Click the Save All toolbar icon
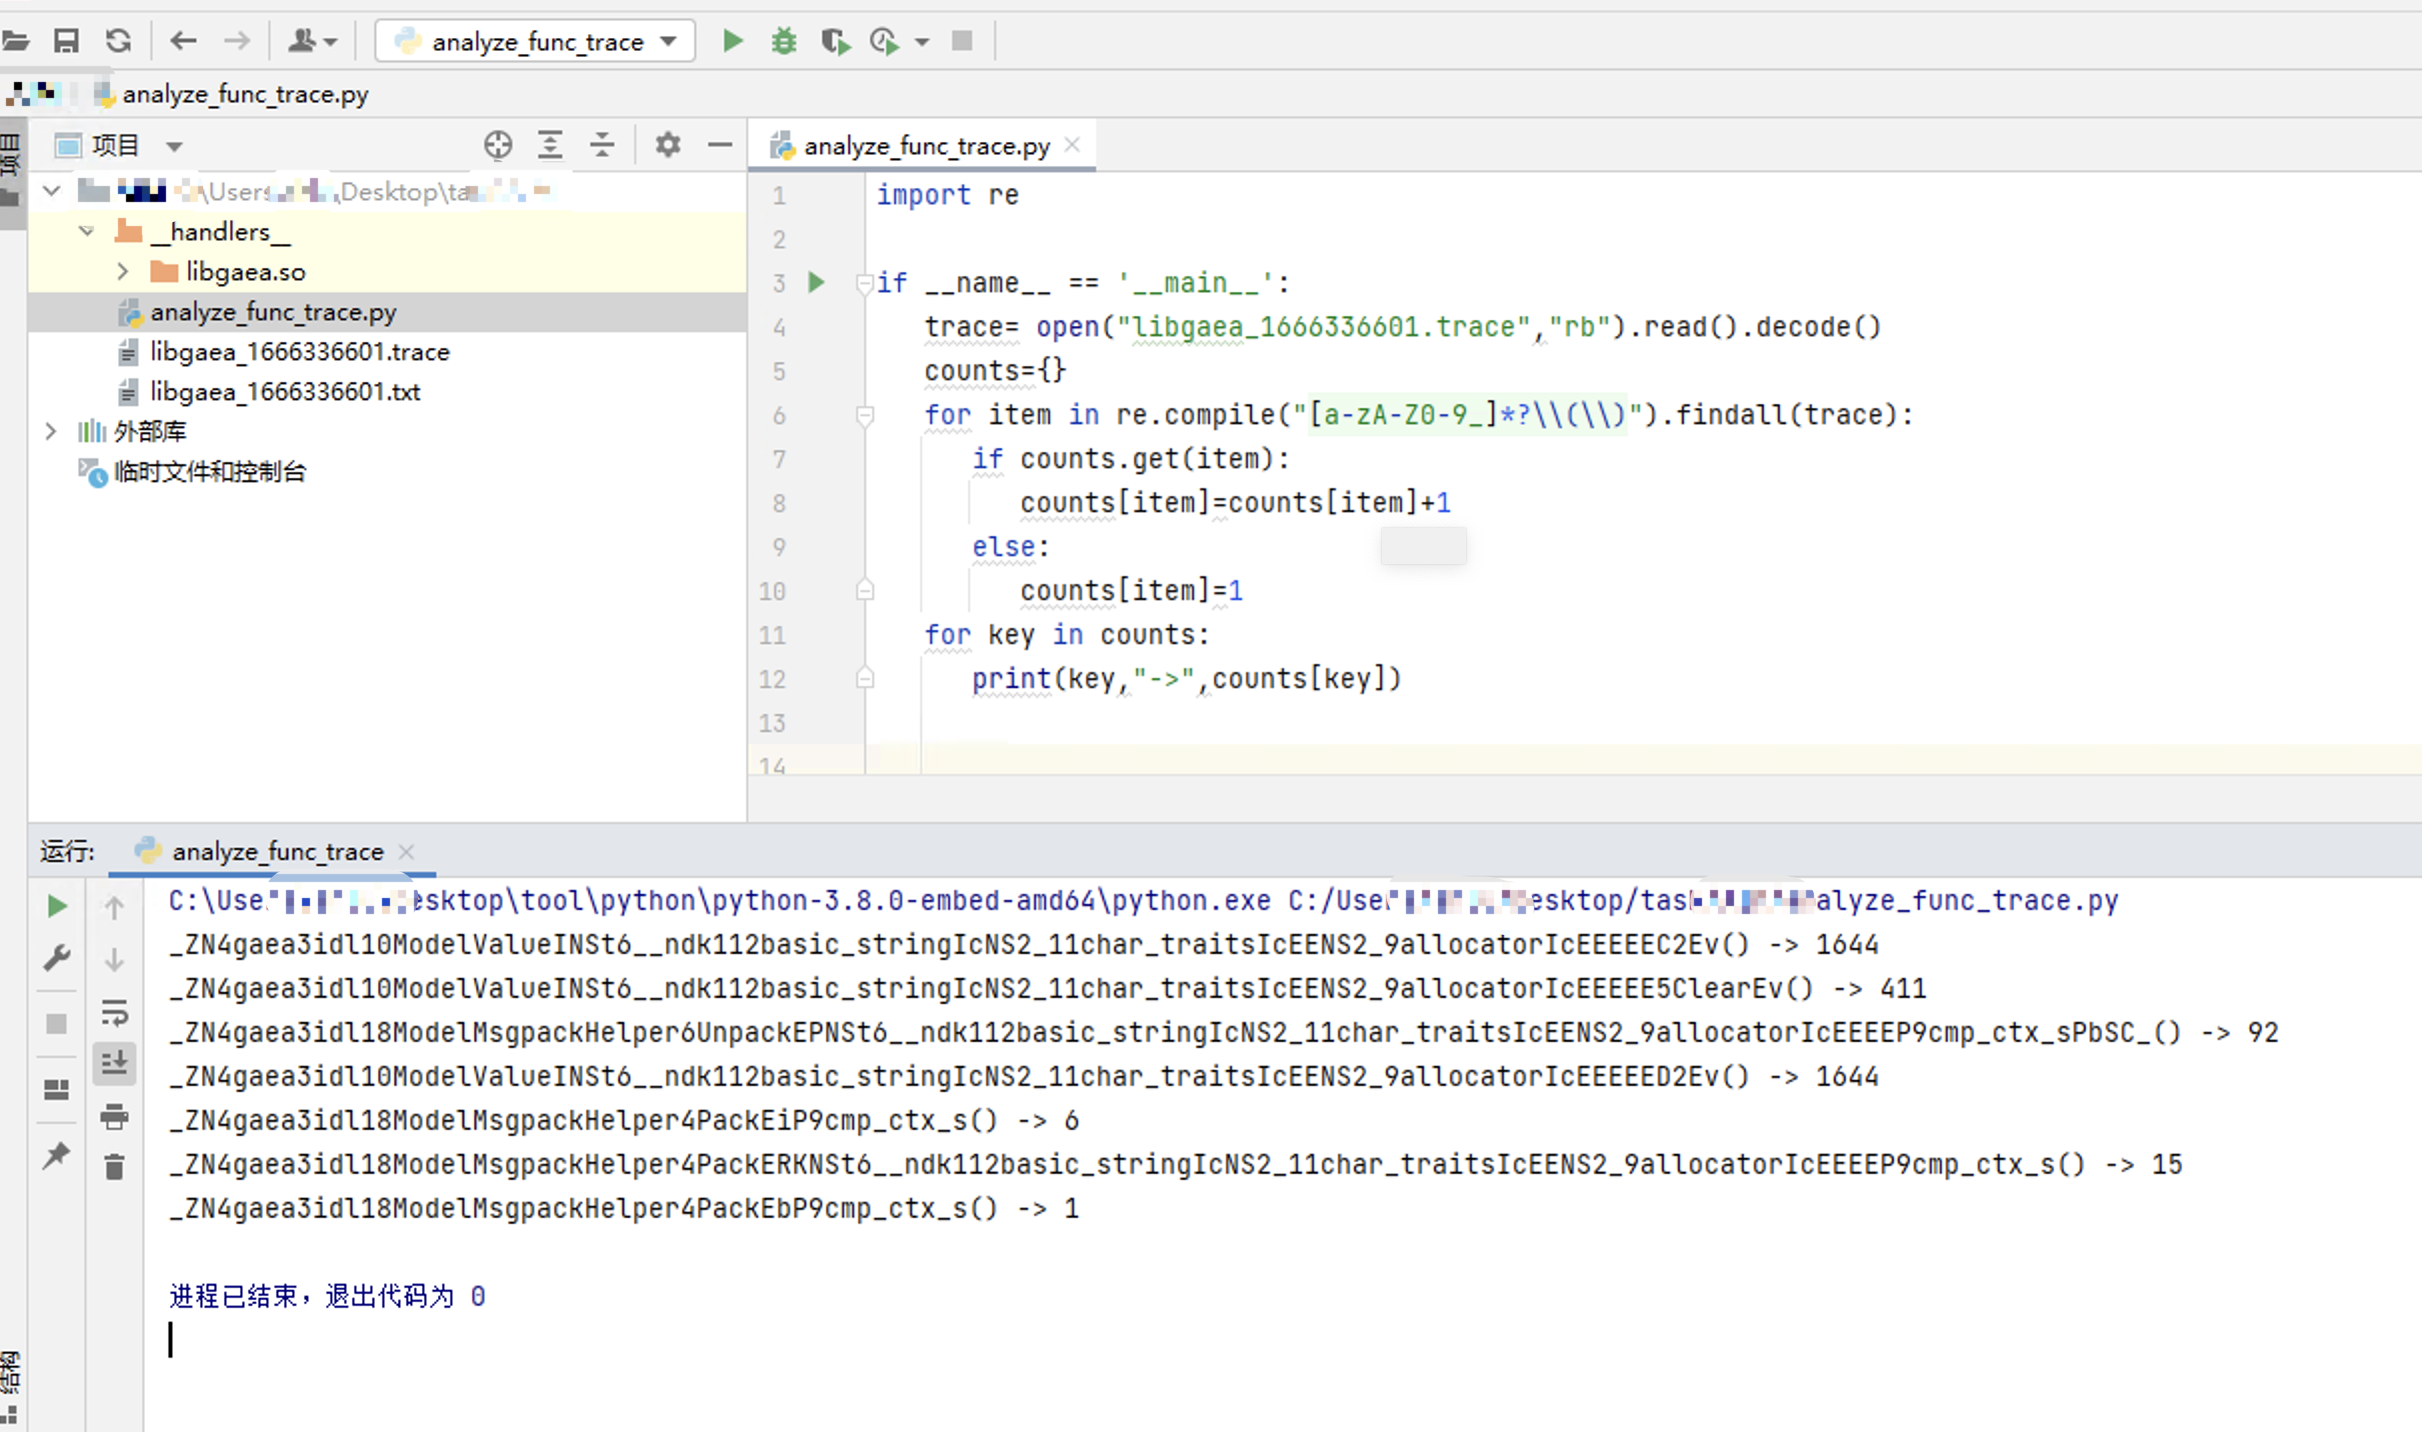2422x1432 pixels. [66, 41]
